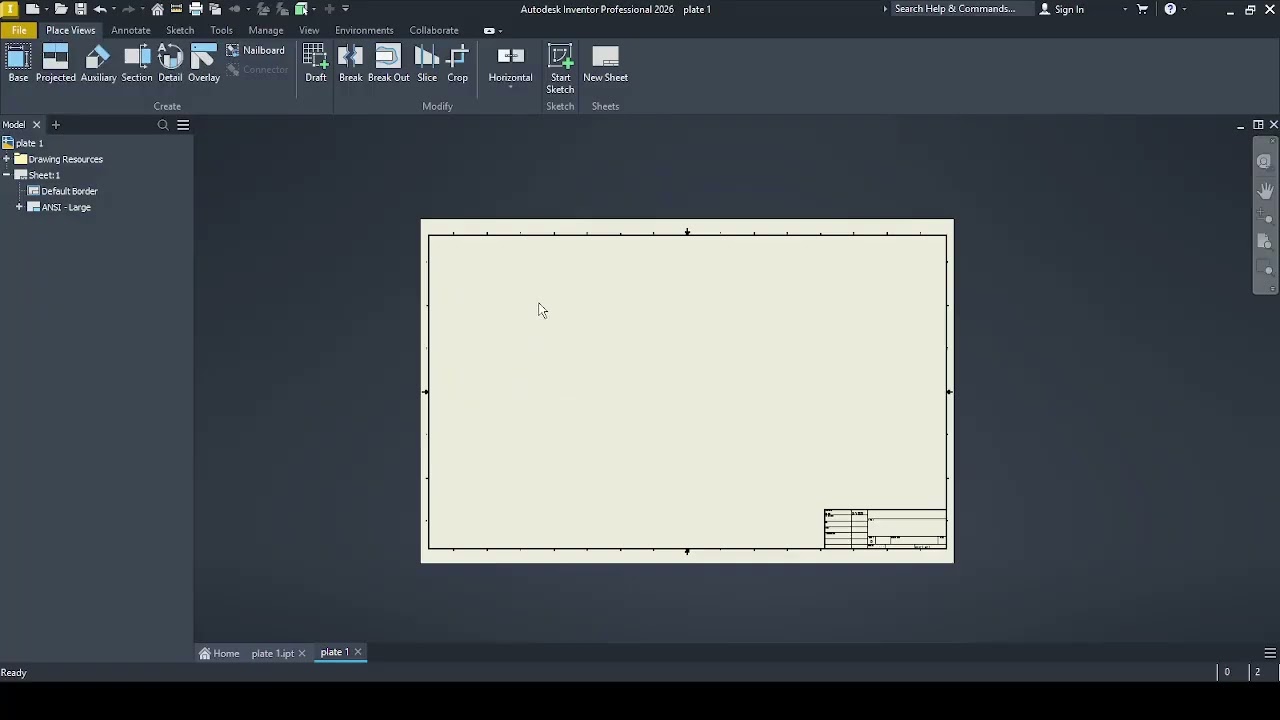1280x720 pixels.
Task: Add a new browser panel tab
Action: click(56, 125)
